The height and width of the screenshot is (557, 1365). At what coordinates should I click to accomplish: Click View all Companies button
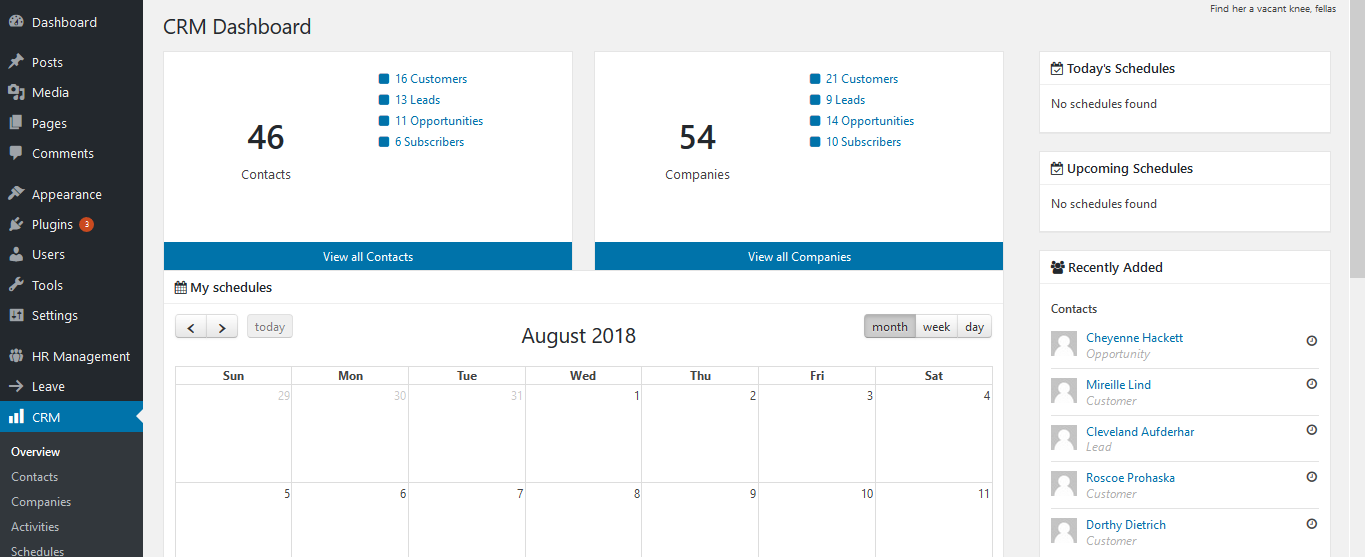pos(799,256)
